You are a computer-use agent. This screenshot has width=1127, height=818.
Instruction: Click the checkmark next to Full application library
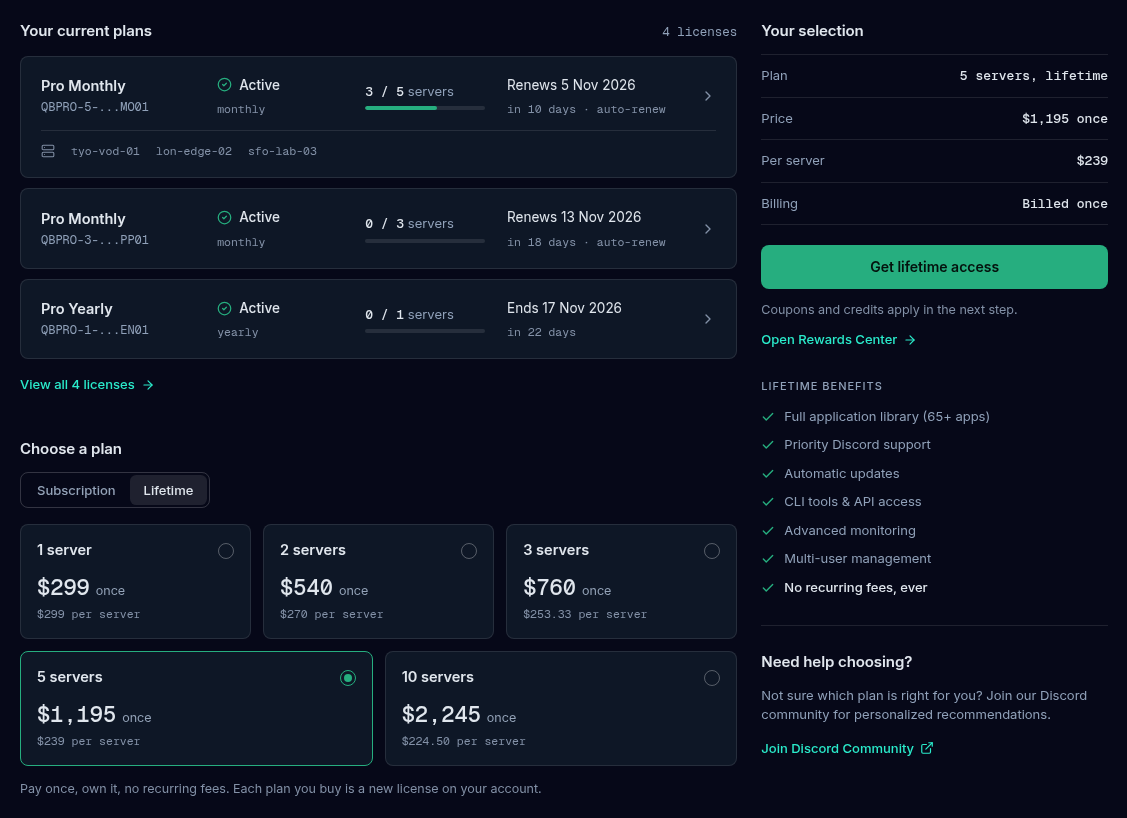coord(768,417)
